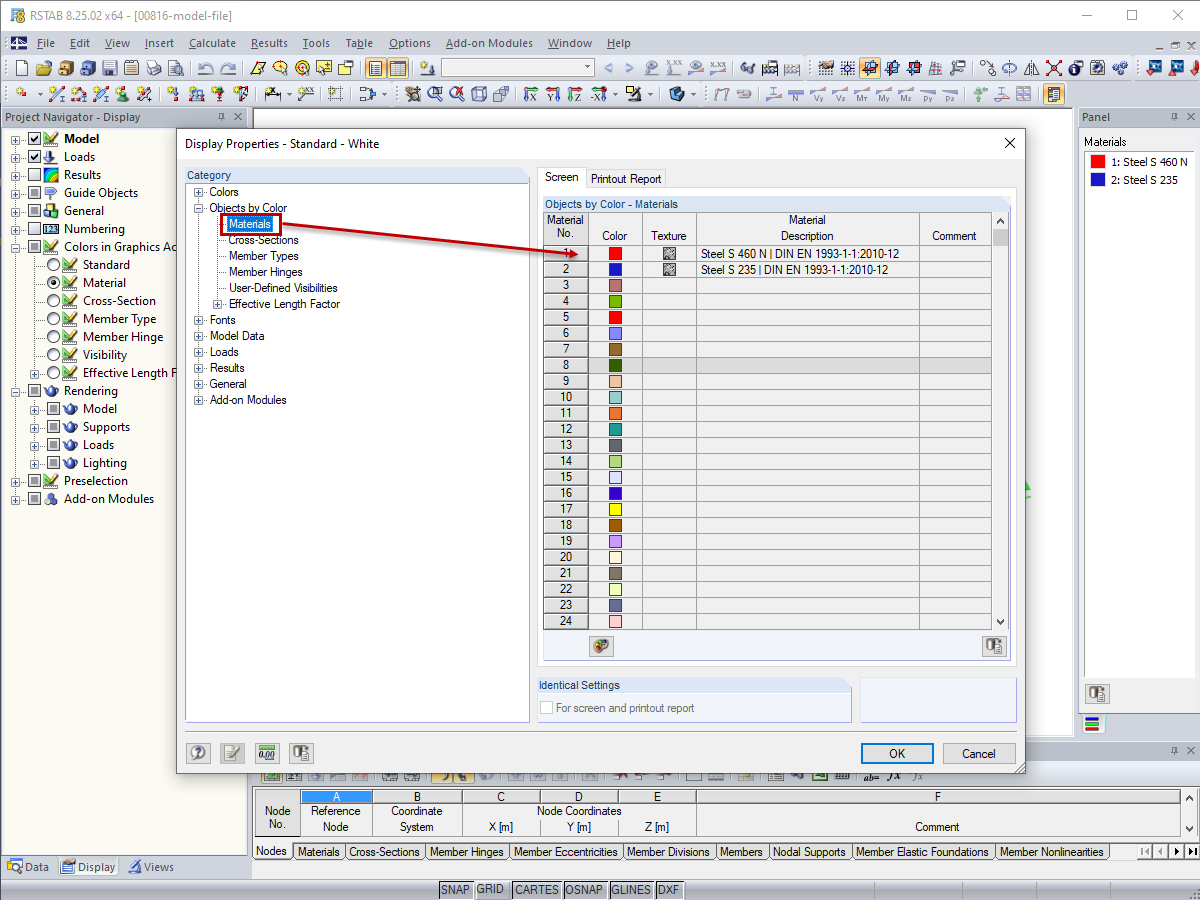Image resolution: width=1200 pixels, height=900 pixels.
Task: Switch to the Printout Report tab
Action: point(626,179)
